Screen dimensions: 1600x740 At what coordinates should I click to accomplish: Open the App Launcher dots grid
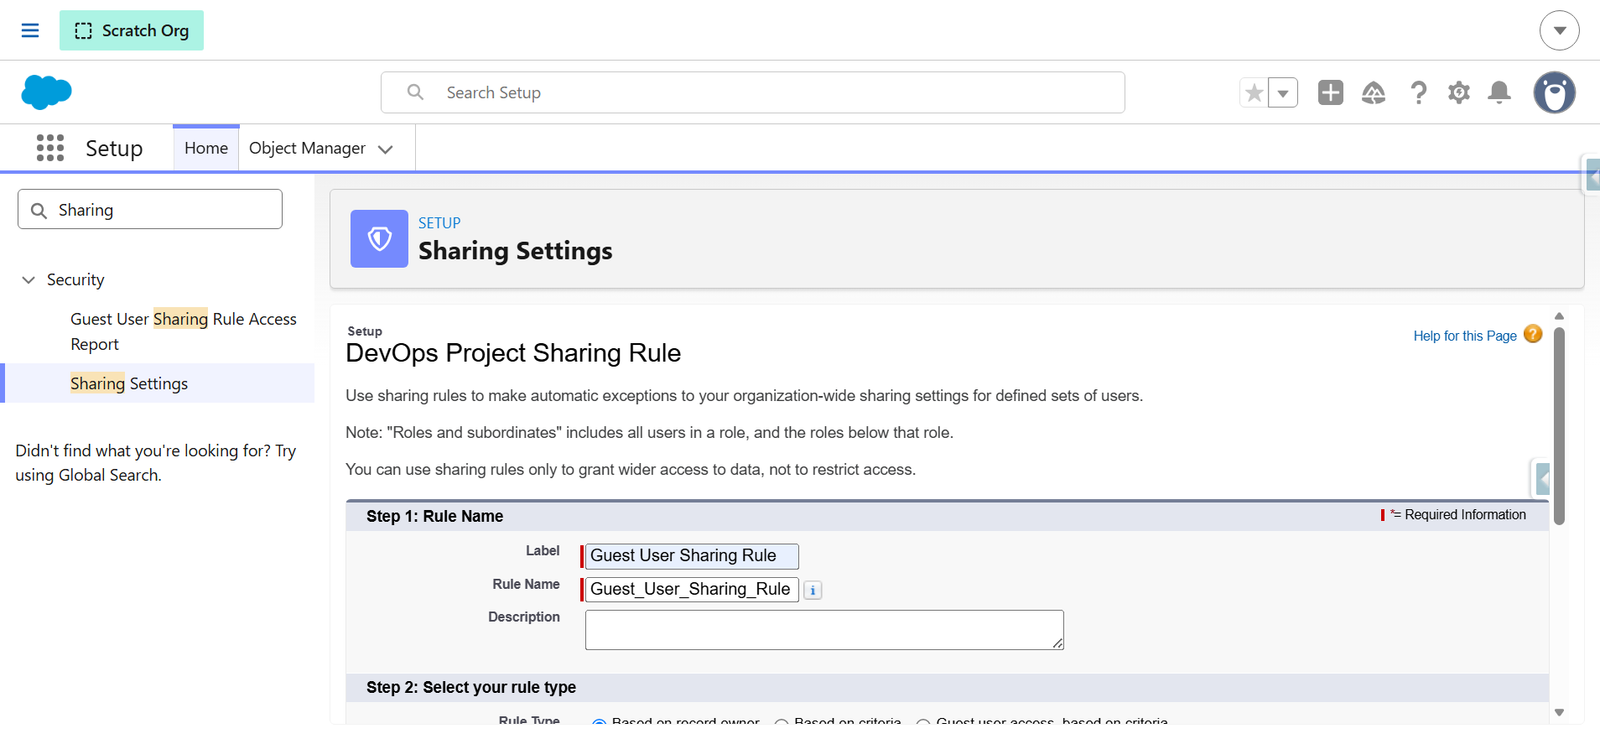click(x=50, y=148)
